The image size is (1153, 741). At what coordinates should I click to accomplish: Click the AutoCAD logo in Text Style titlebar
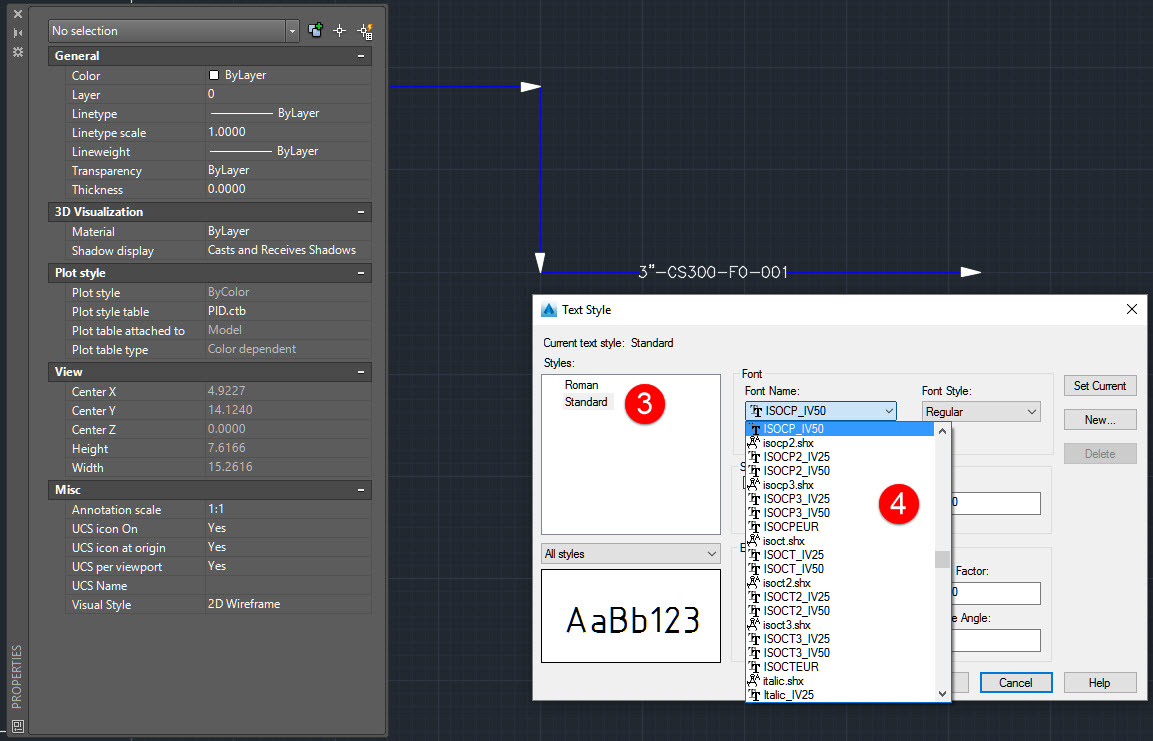[x=548, y=310]
